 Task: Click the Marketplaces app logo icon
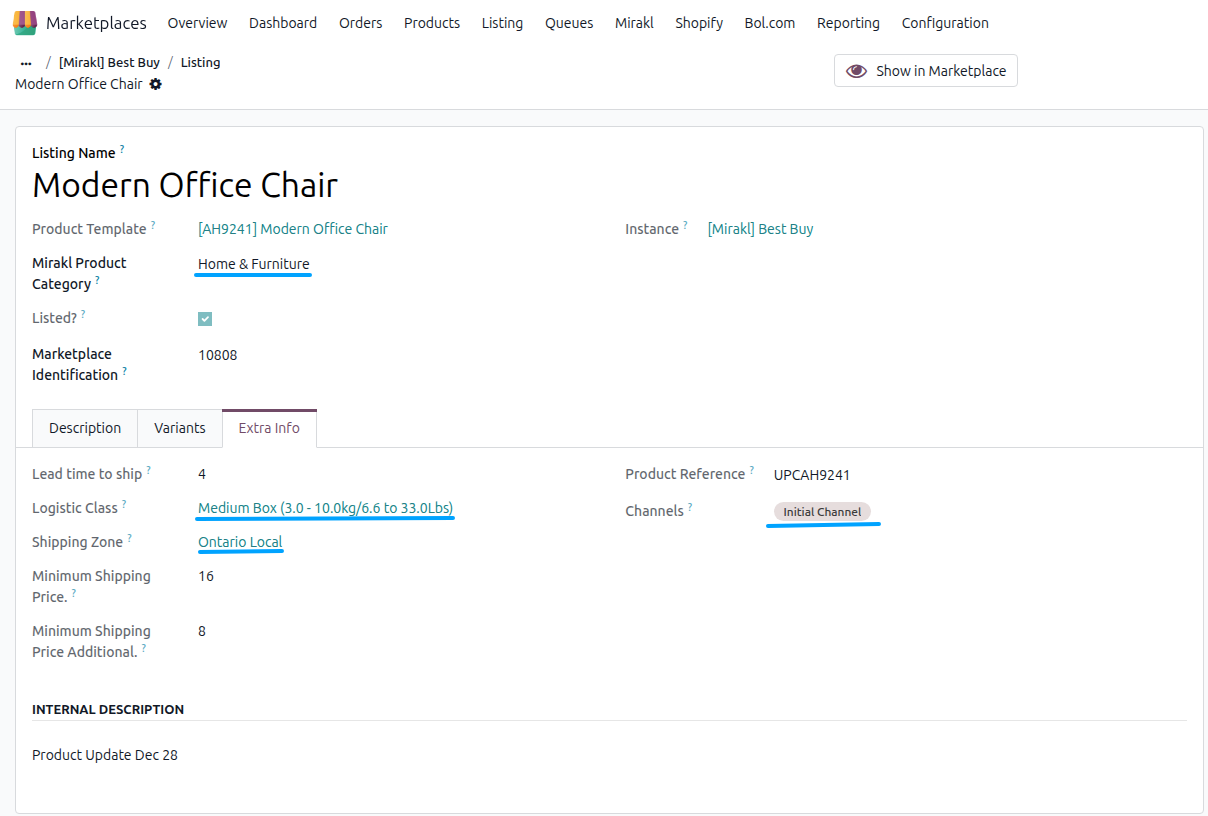[x=25, y=22]
